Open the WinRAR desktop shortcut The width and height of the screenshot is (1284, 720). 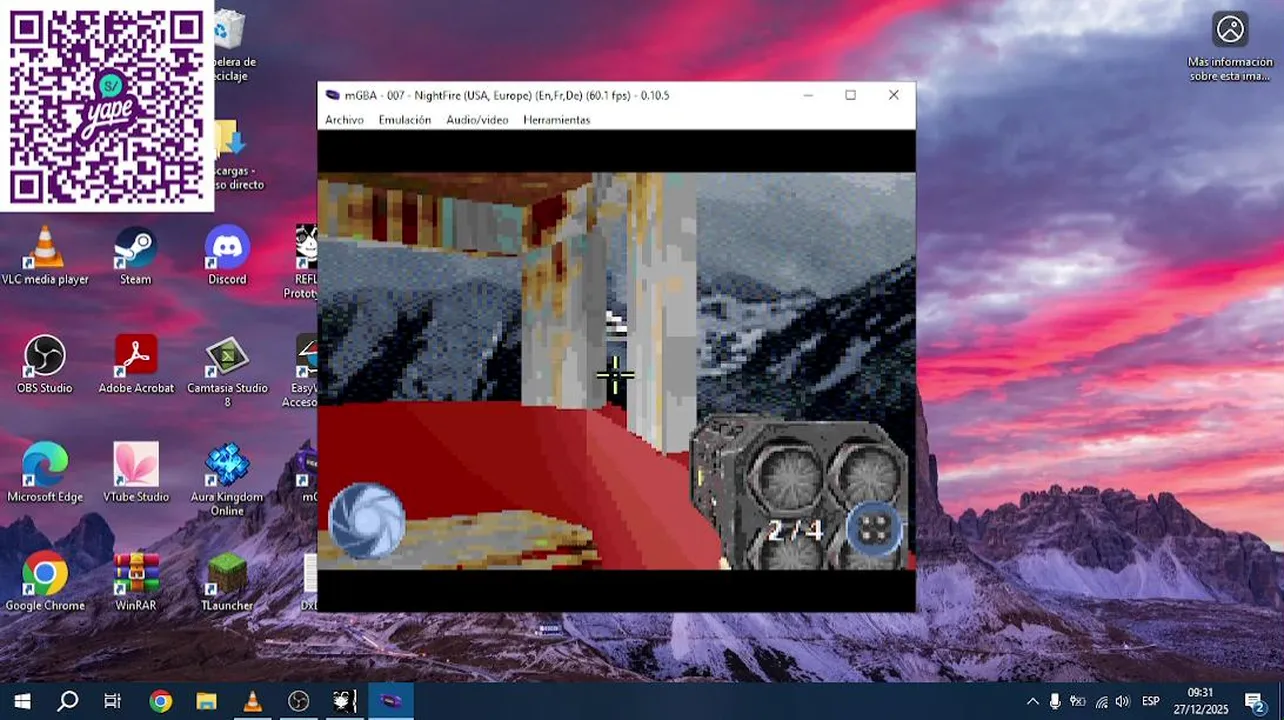click(x=136, y=581)
